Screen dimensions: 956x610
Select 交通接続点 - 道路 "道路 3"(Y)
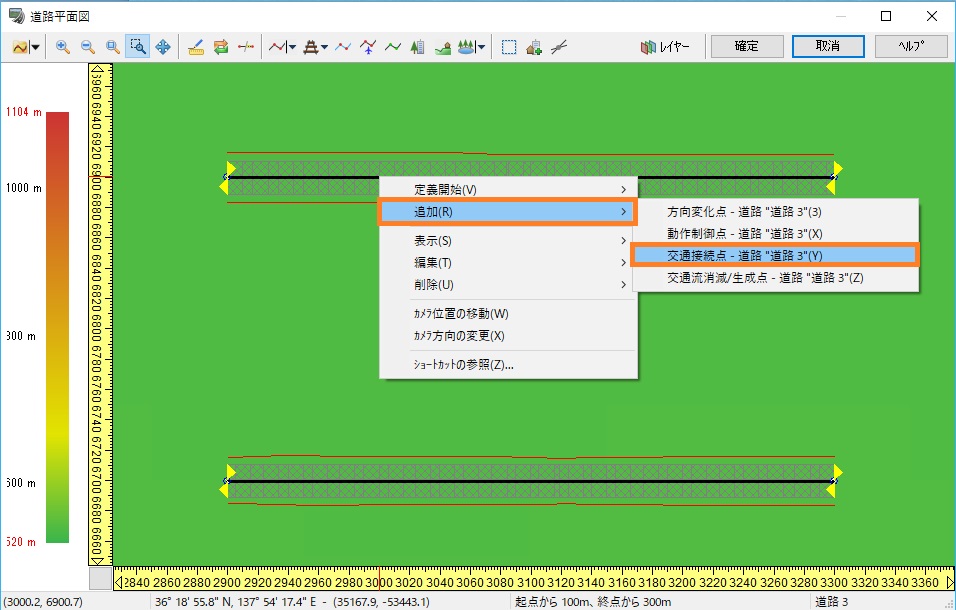(x=774, y=255)
